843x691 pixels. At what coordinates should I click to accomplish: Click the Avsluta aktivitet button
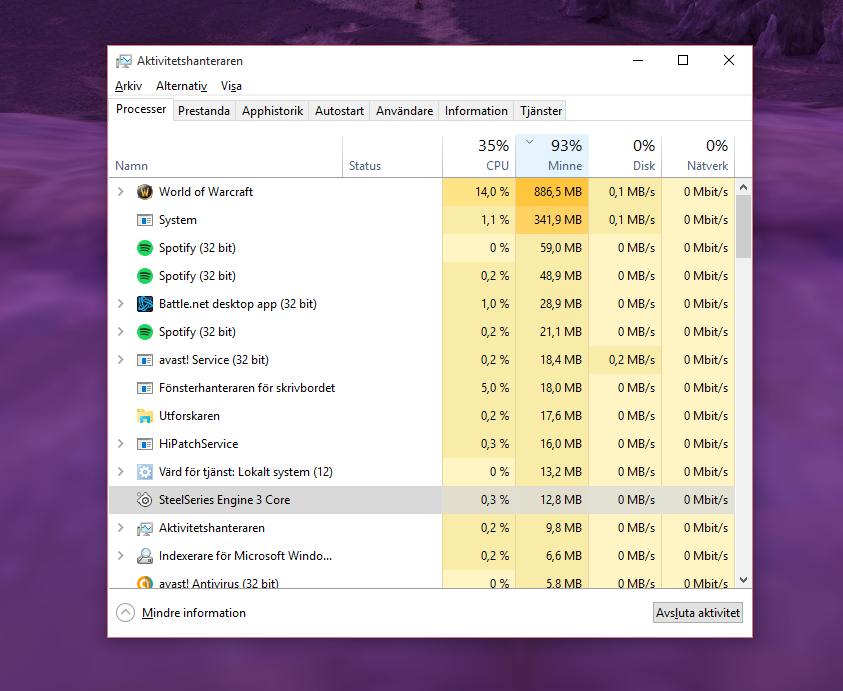[698, 613]
